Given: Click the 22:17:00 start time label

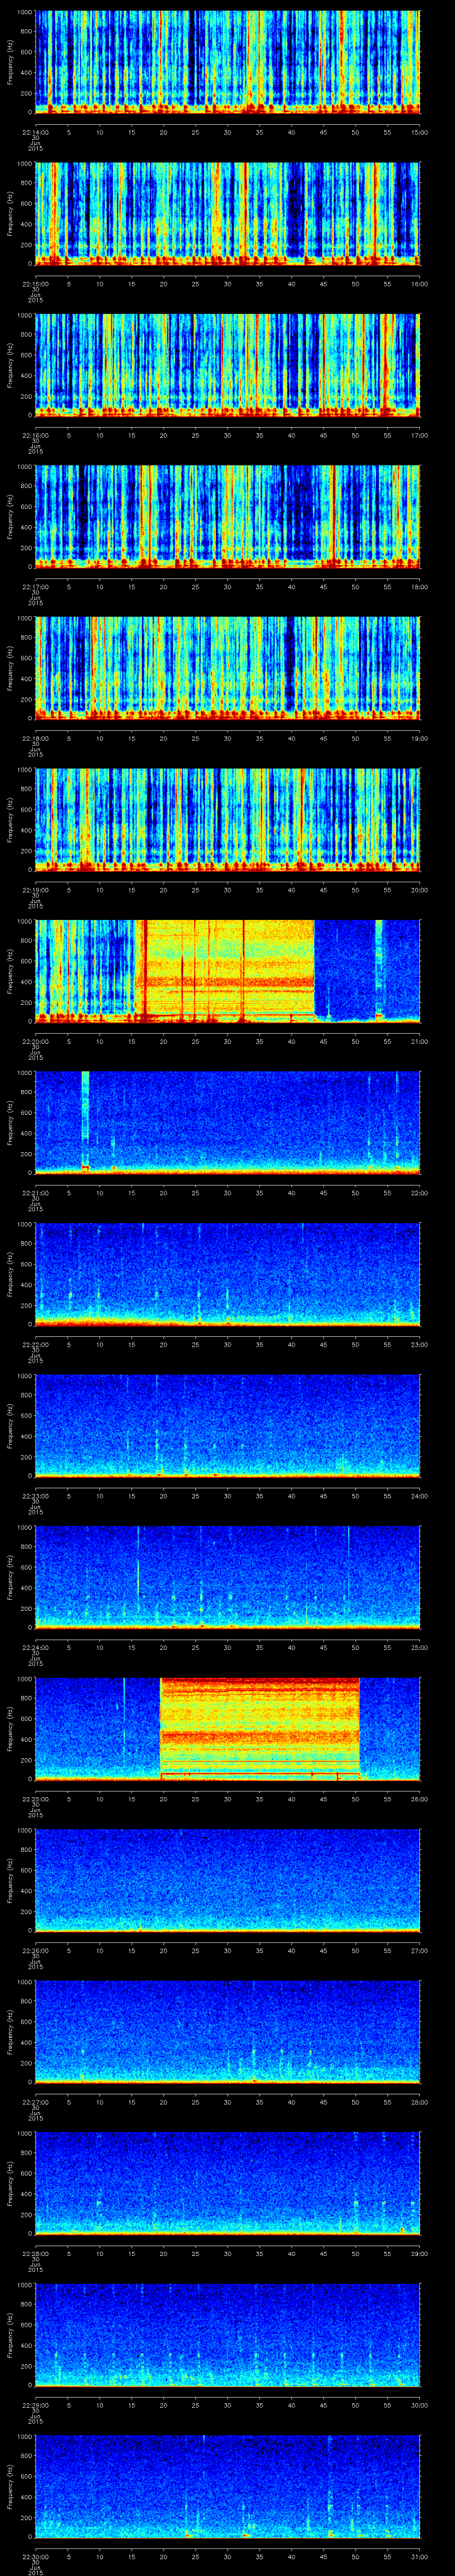Looking at the screenshot, I should tap(35, 586).
